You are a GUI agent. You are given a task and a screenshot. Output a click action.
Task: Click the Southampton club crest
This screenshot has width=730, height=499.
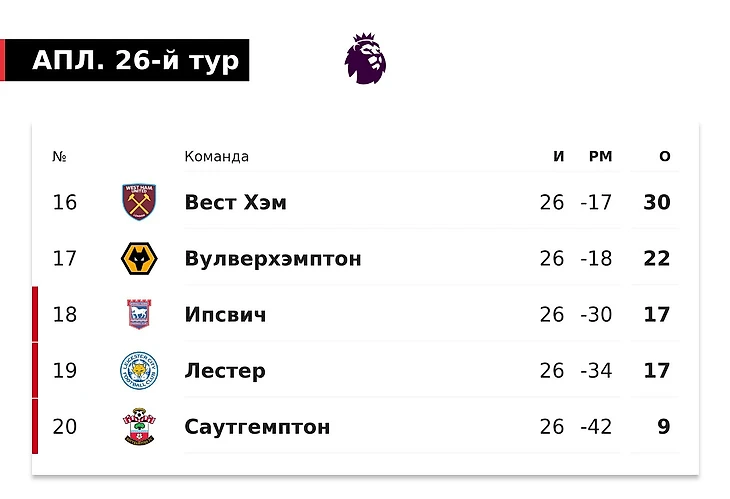point(137,427)
